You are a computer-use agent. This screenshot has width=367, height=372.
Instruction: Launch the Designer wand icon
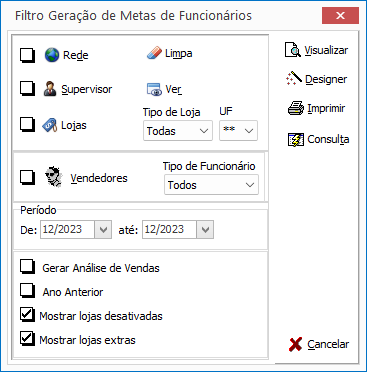[294, 79]
